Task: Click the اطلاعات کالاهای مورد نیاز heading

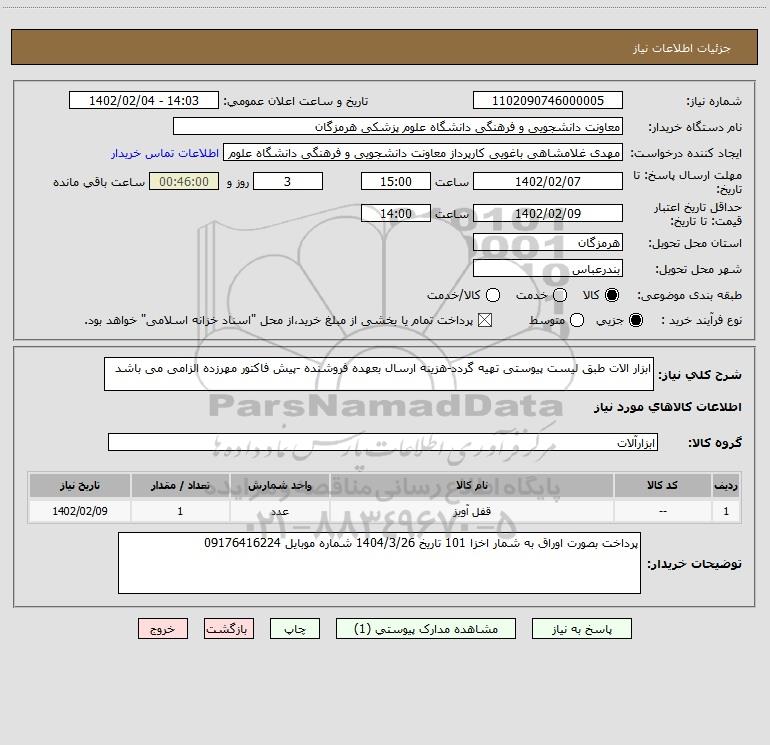Action: (x=668, y=407)
